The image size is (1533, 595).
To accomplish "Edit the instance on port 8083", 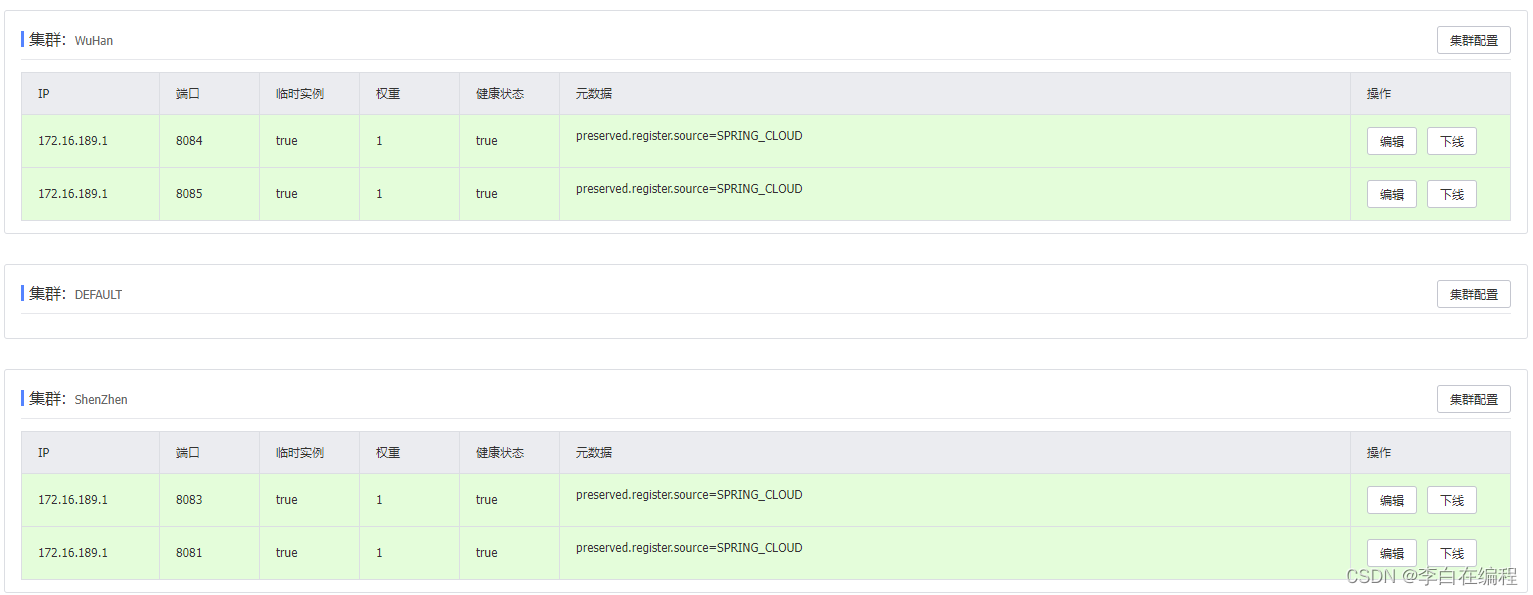I will click(1391, 500).
